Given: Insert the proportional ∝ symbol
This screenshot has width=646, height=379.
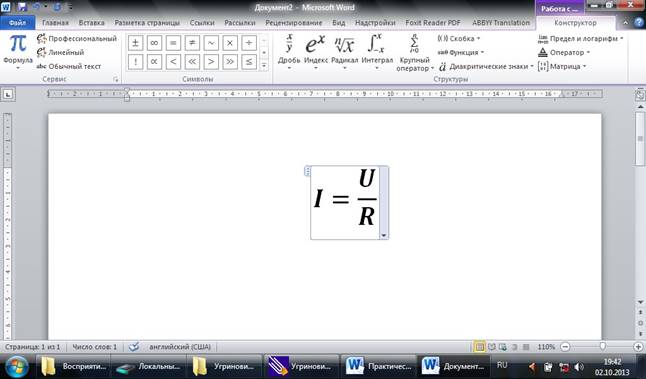Looking at the screenshot, I should click(154, 62).
